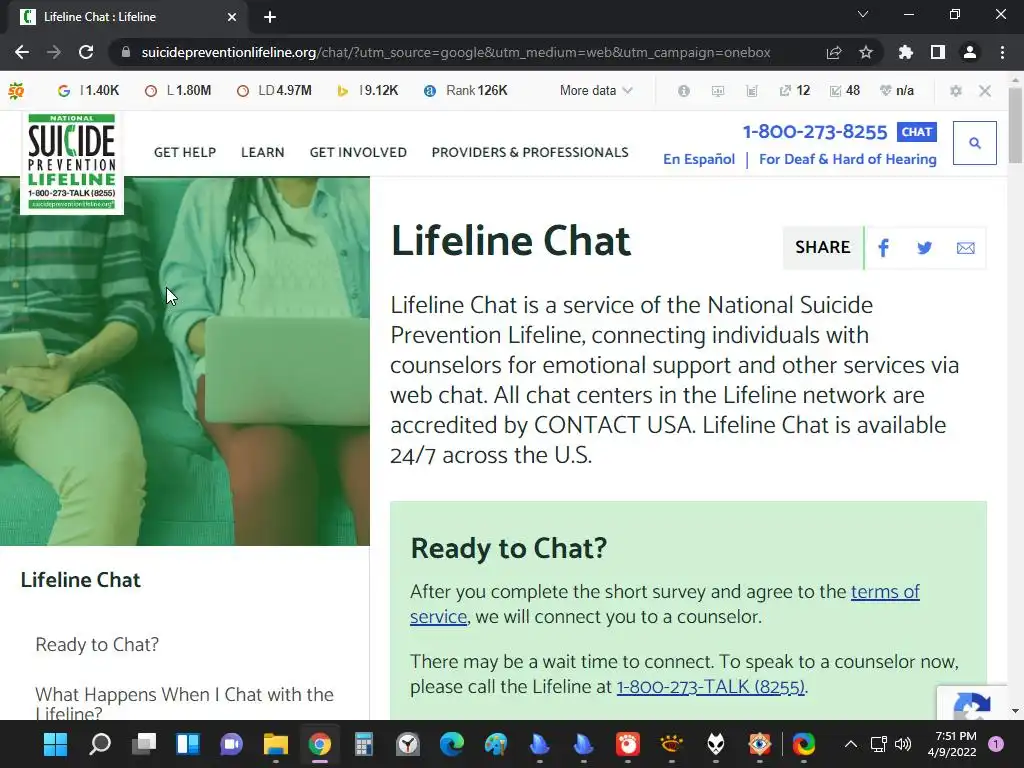The image size is (1024, 768).
Task: Go to Ready to Chat? sidebar item
Action: point(97,645)
